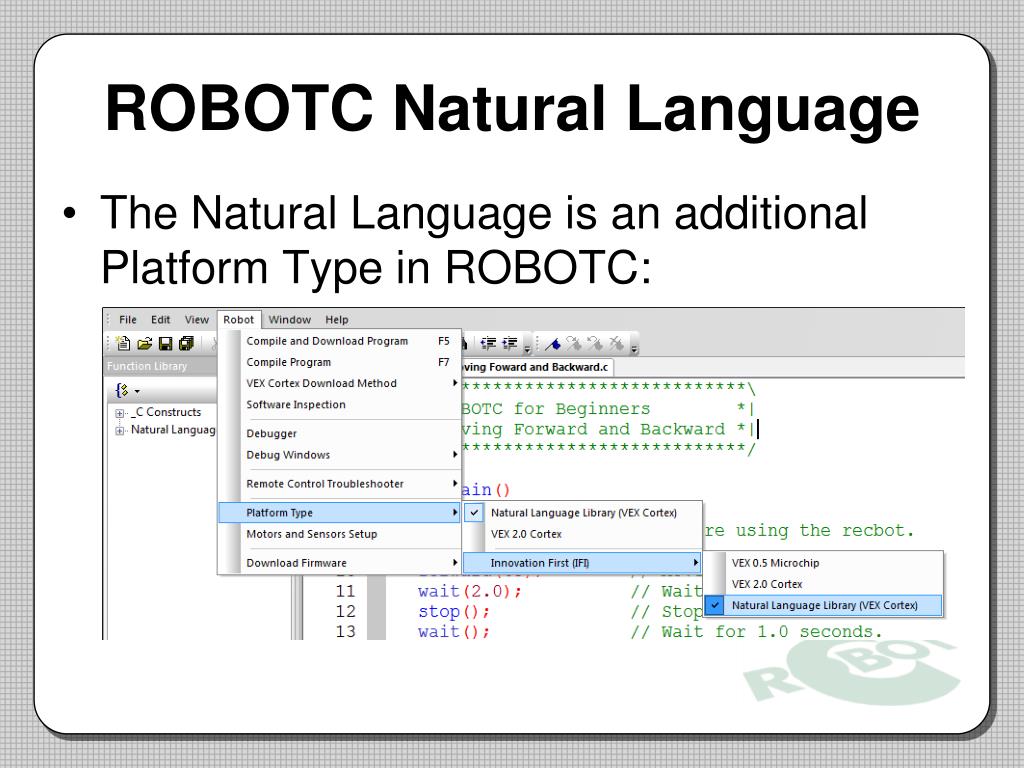The height and width of the screenshot is (768, 1024).
Task: Click the New File toolbar icon
Action: coord(123,344)
